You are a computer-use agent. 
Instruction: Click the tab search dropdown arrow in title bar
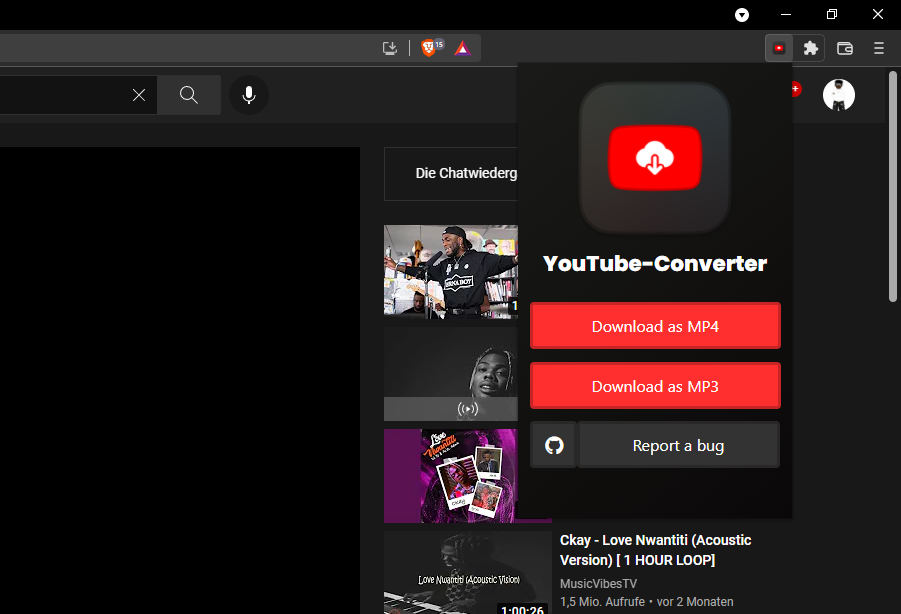coord(742,15)
